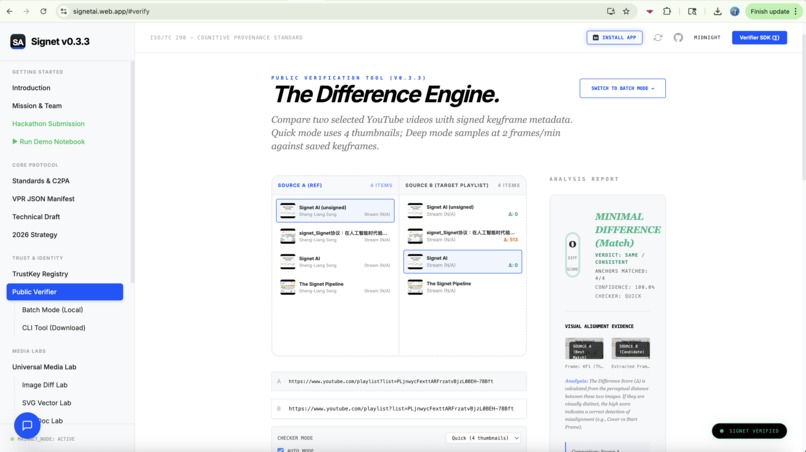Open the GitHub icon link
Screen dimensions: 806x452
(x=678, y=38)
